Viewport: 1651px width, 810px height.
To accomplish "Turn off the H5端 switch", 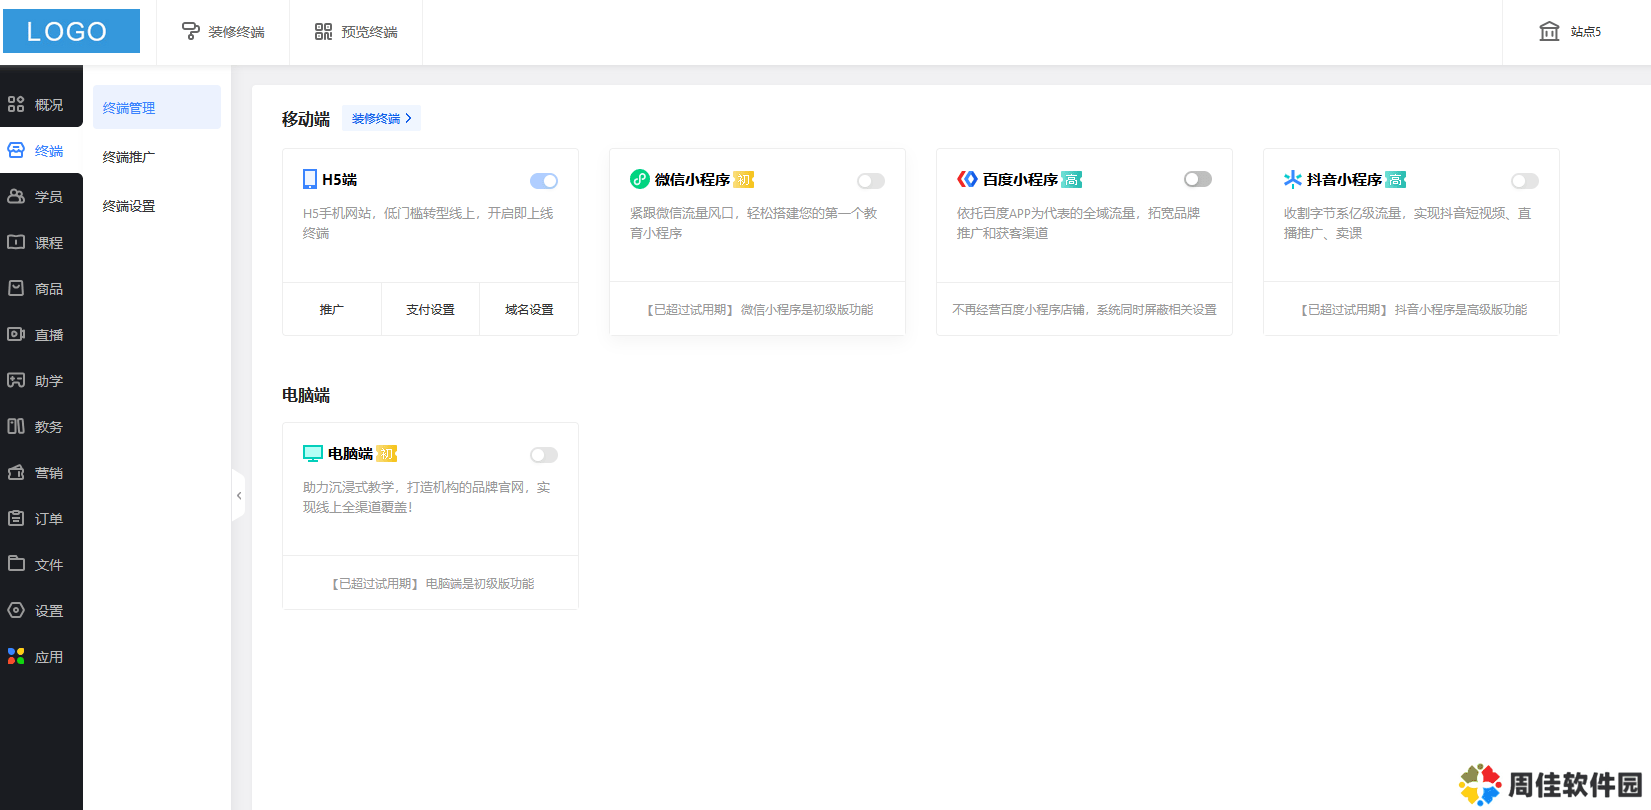I will [544, 181].
